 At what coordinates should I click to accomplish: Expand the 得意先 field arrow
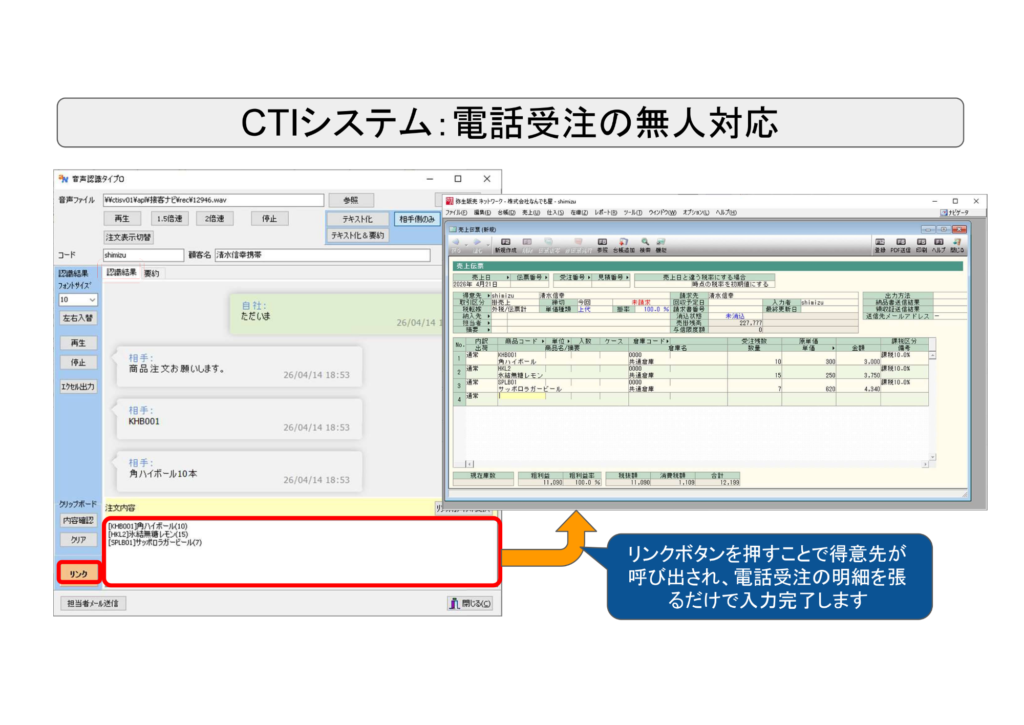[x=488, y=296]
